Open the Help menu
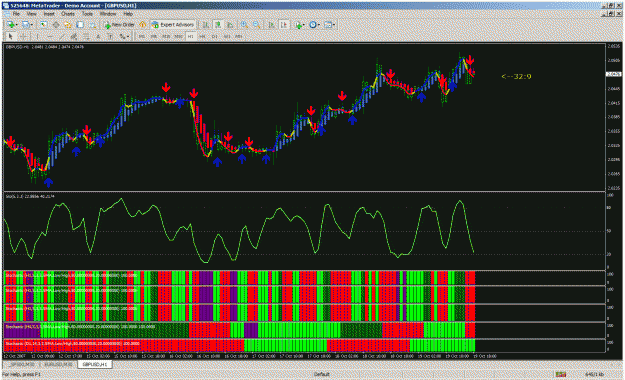625x380 pixels. (x=128, y=14)
